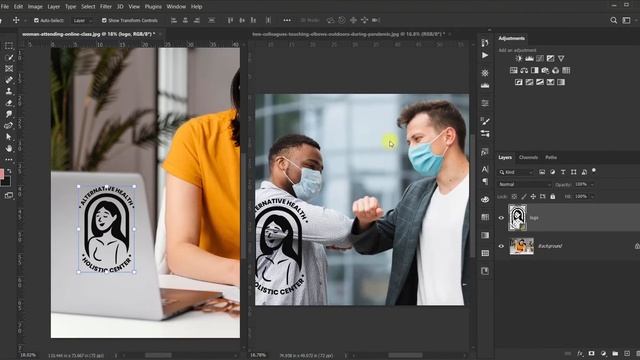
Task: Open the layer filter Kind dropdown
Action: pyautogui.click(x=516, y=172)
